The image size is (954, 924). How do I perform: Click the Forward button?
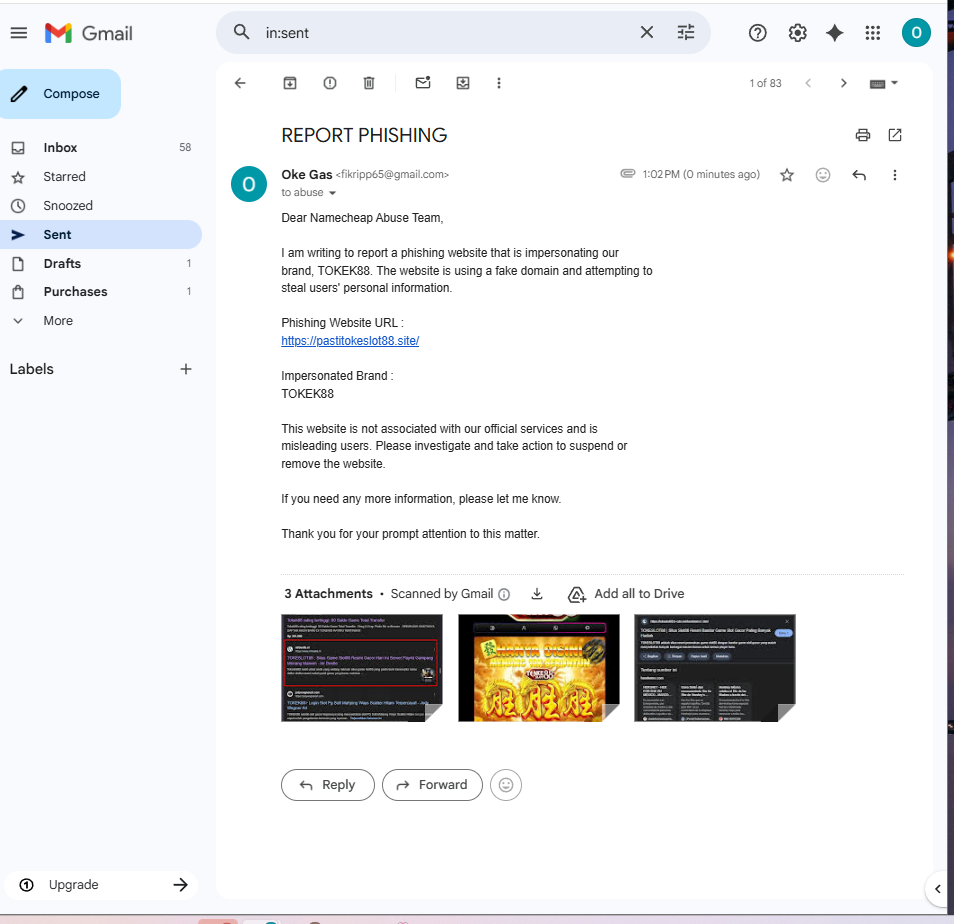point(432,785)
